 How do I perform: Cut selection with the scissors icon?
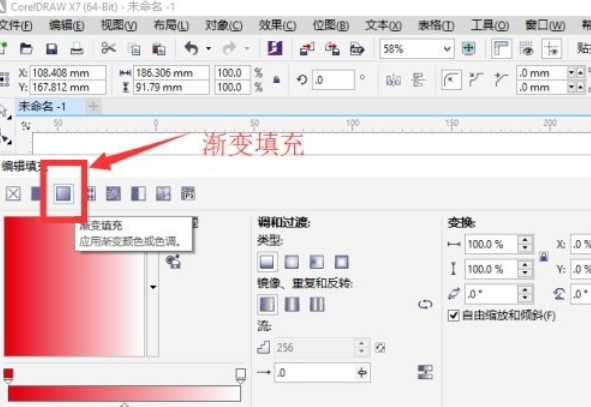[x=109, y=48]
